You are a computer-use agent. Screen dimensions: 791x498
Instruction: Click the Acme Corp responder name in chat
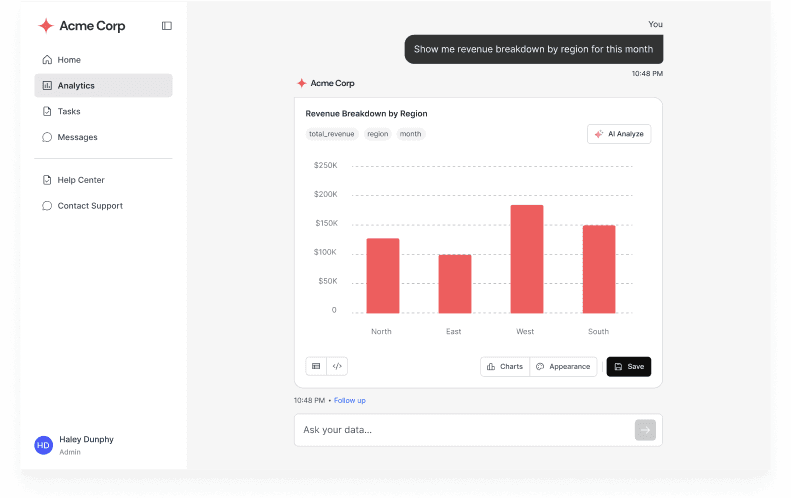(332, 83)
